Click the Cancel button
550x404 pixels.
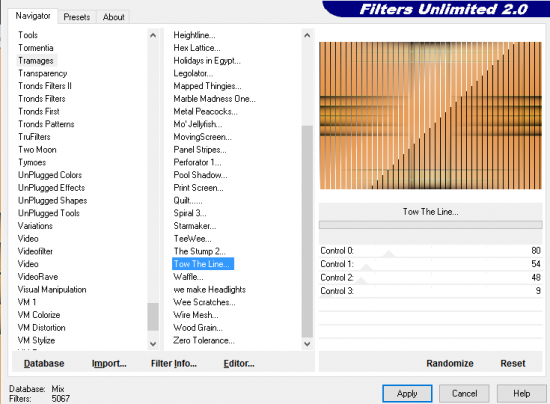pos(464,393)
